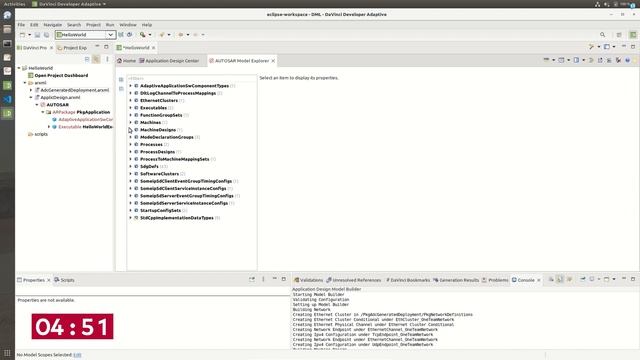This screenshot has width=640, height=360.
Task: Switch to the Generation Results tab
Action: [456, 280]
